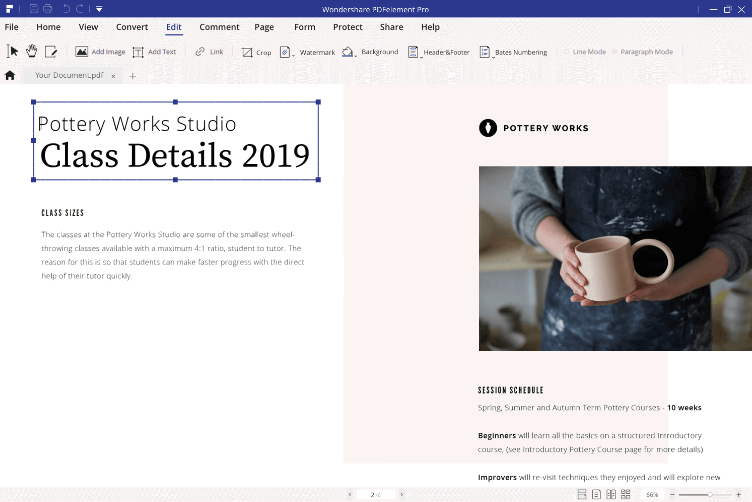This screenshot has height=502, width=752.
Task: Click the page number input field
Action: click(x=376, y=494)
